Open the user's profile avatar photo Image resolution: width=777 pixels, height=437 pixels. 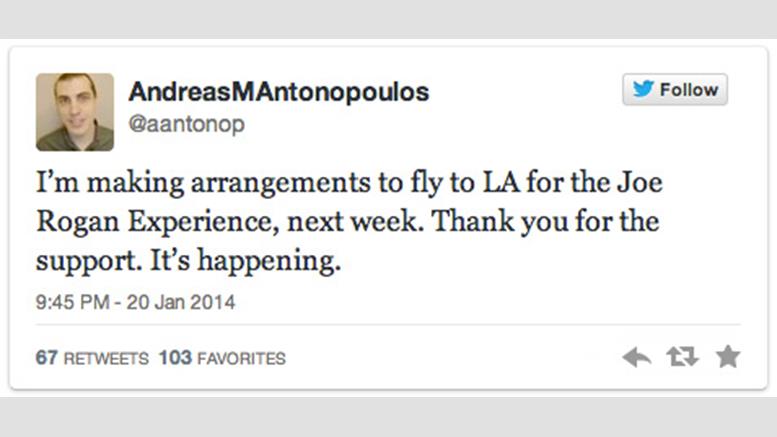point(75,111)
